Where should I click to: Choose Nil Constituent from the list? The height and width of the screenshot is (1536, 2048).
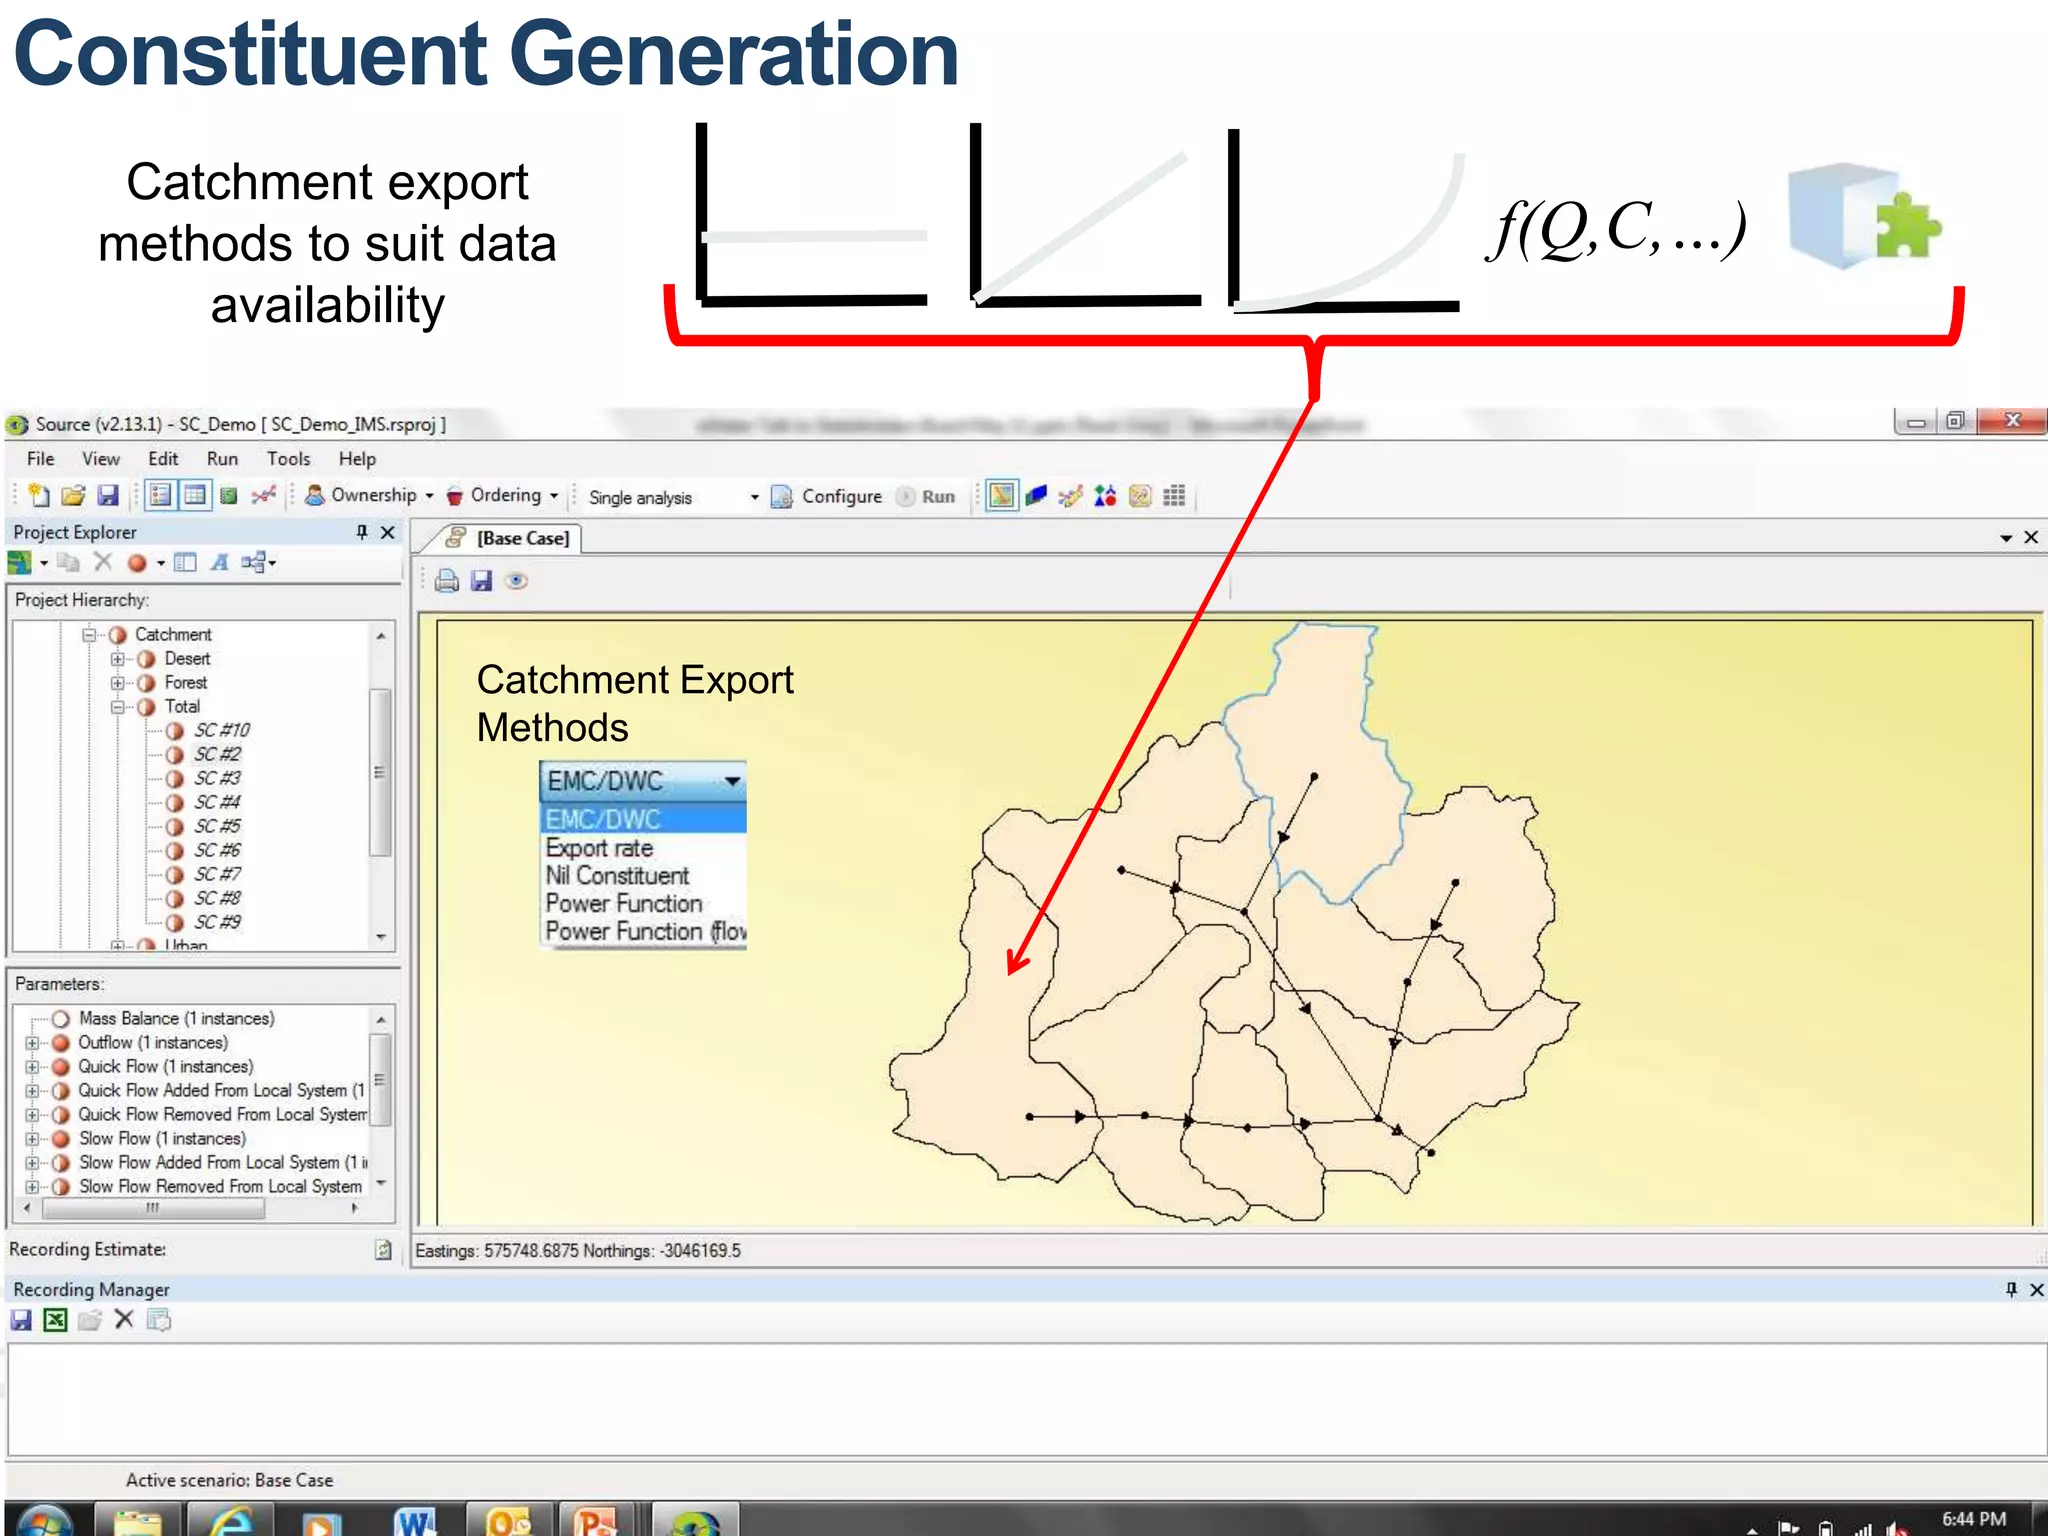(617, 876)
